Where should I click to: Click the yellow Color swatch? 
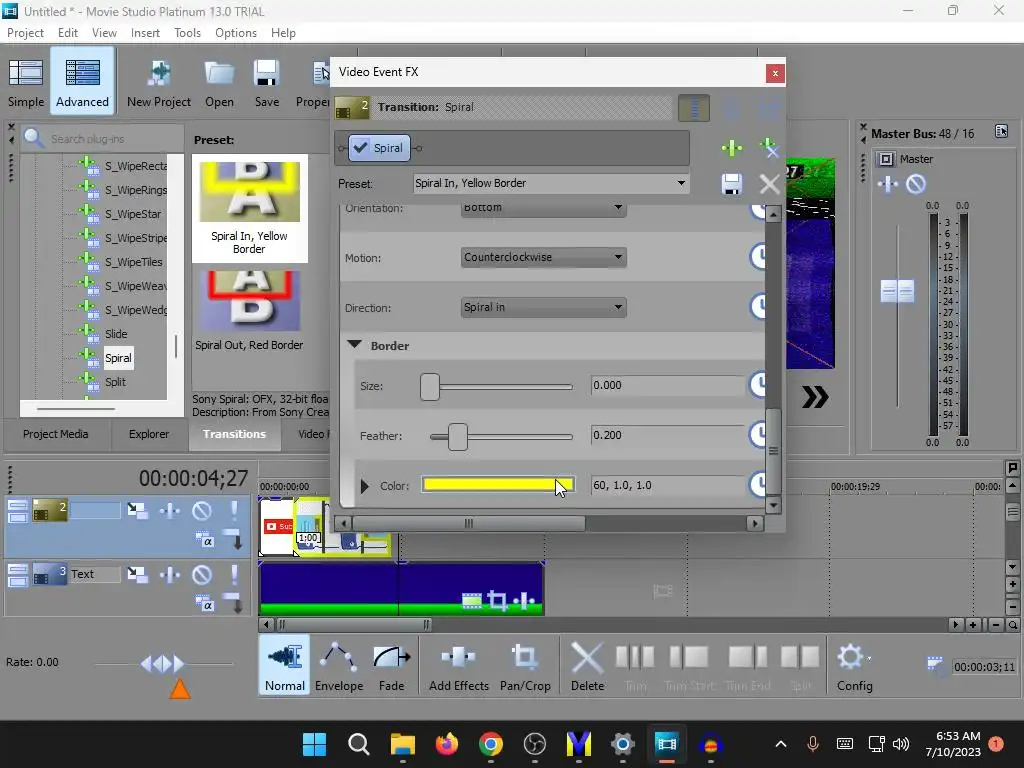tap(498, 485)
